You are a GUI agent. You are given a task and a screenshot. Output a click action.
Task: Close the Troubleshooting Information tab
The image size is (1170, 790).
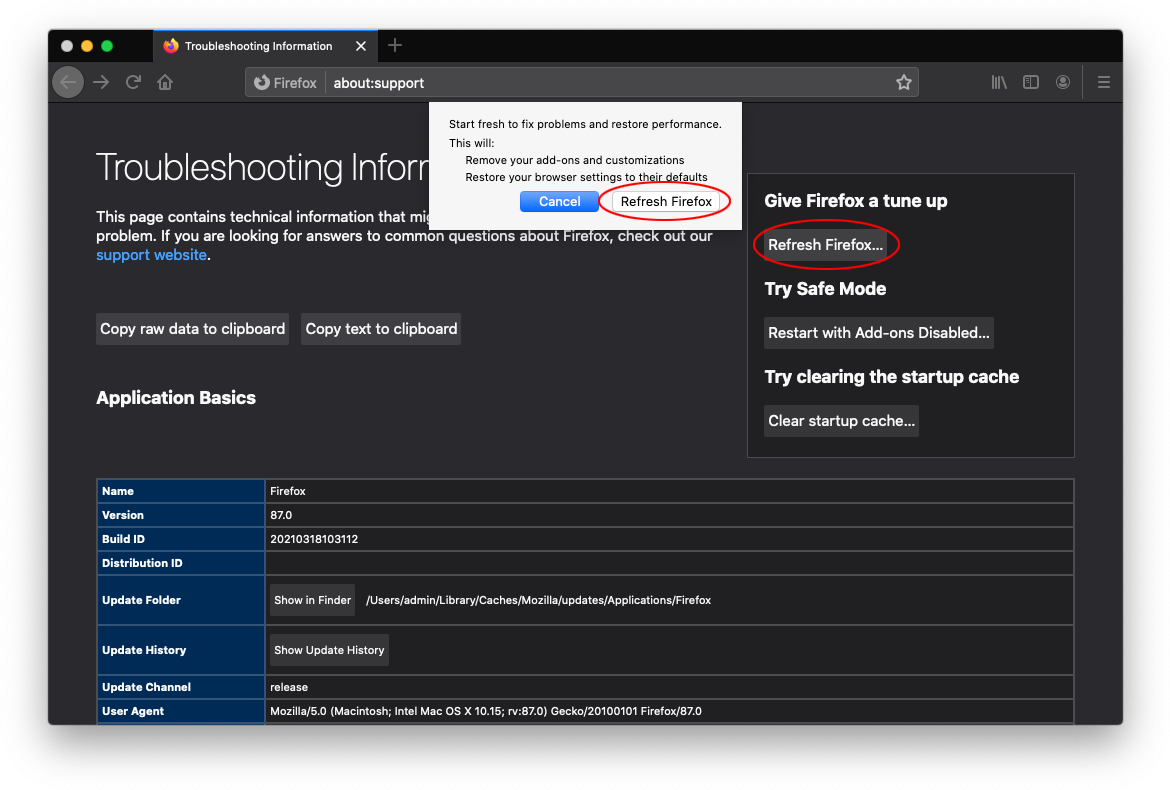tap(361, 46)
